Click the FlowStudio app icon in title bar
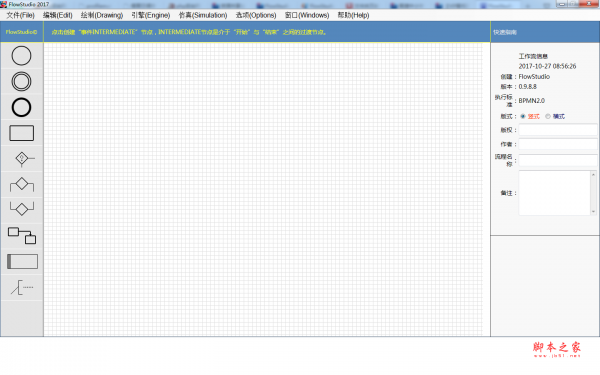 point(4,5)
